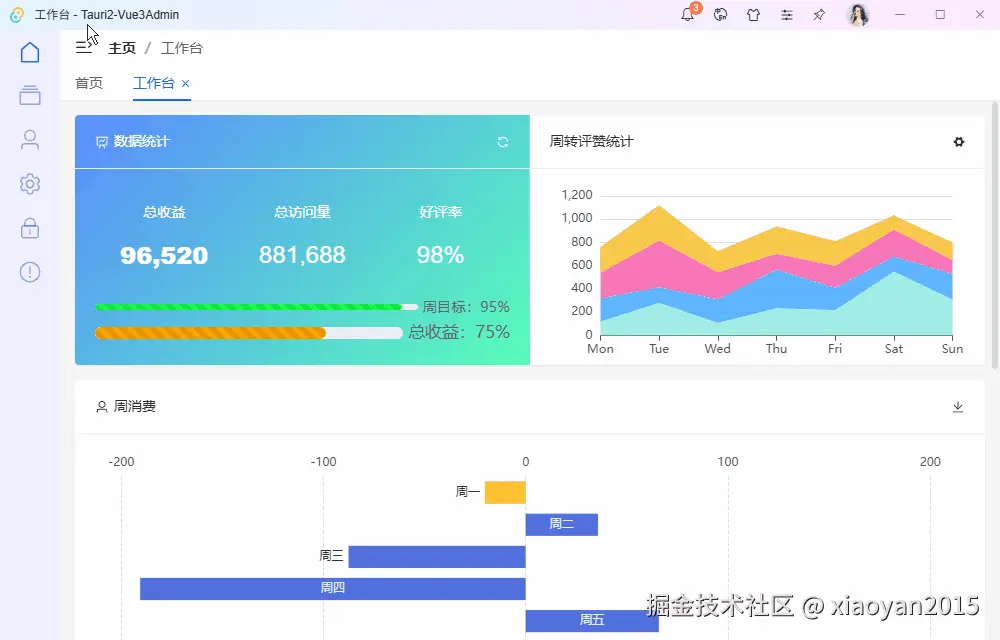1000x640 pixels.
Task: Open the language switcher icon in titlebar
Action: point(720,15)
